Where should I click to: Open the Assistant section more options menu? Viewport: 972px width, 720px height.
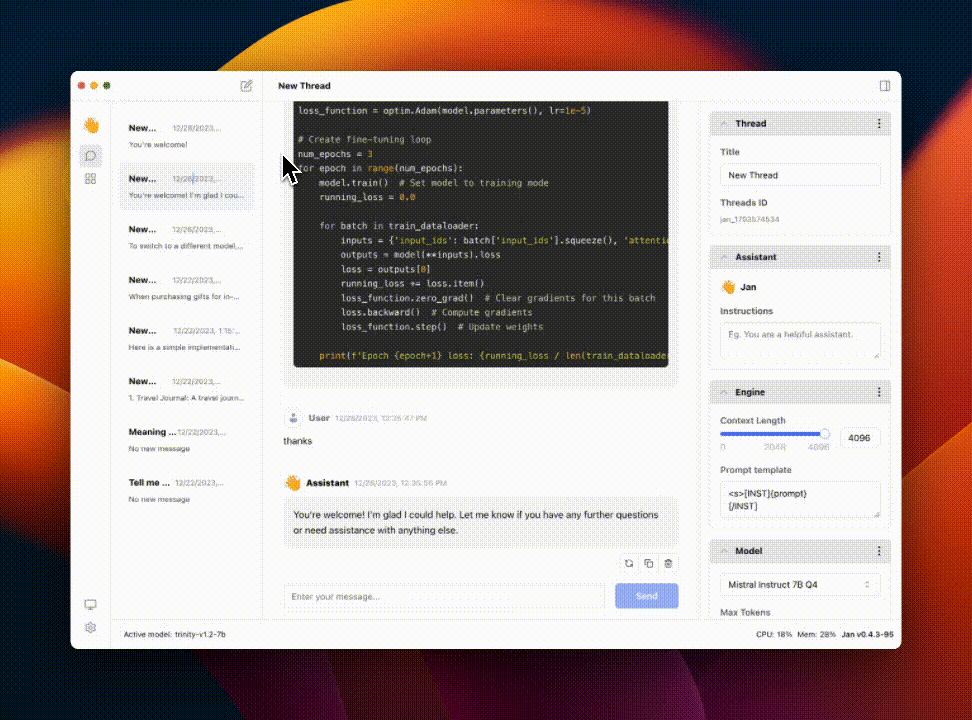[x=879, y=257]
